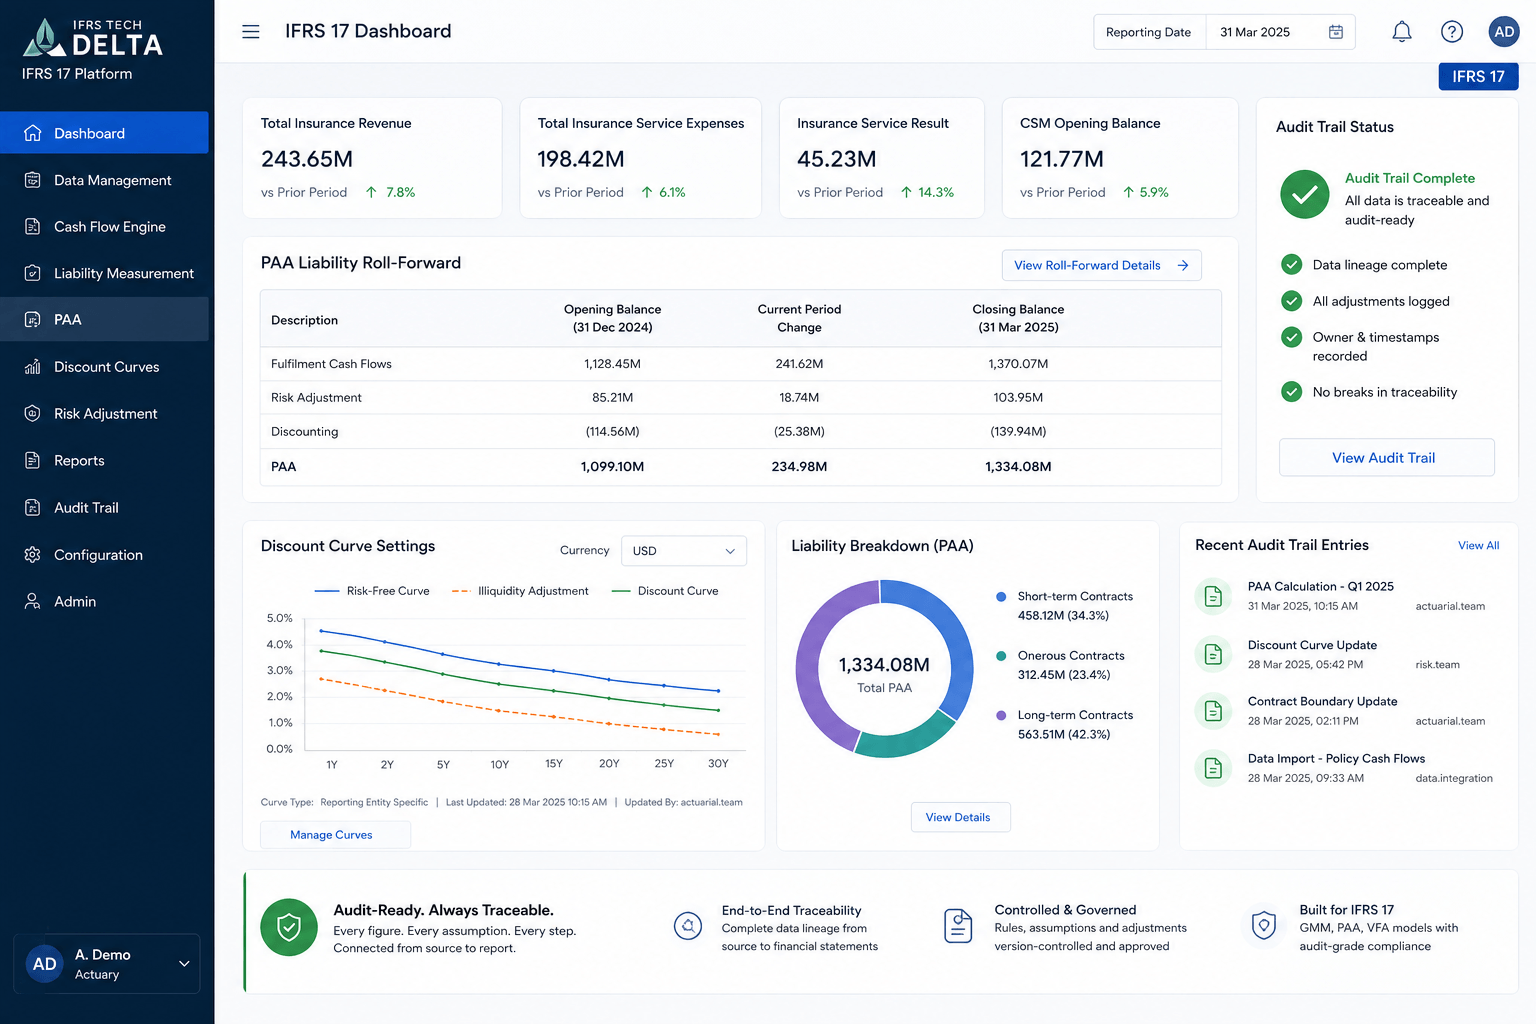1536x1024 pixels.
Task: Click the Configuration gear icon
Action: coord(32,555)
